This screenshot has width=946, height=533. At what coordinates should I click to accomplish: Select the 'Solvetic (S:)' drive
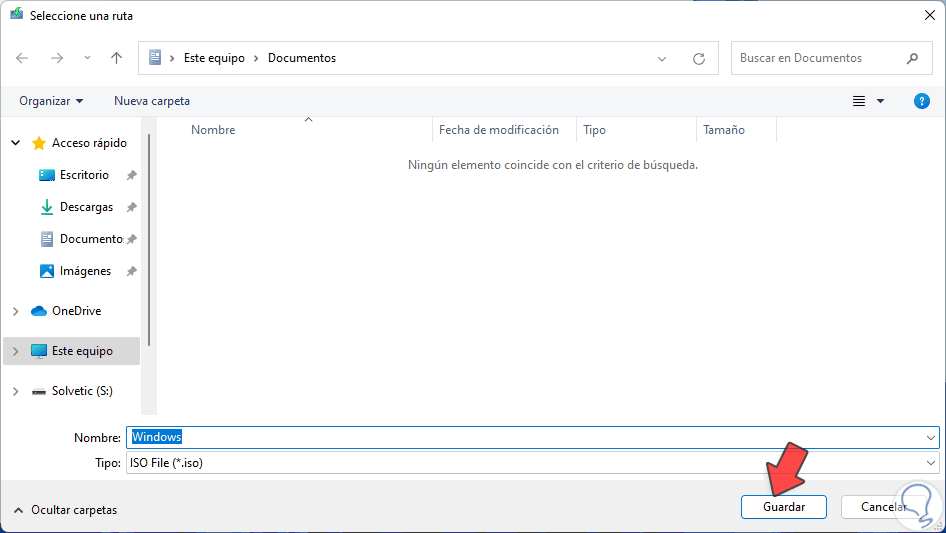click(x=82, y=391)
